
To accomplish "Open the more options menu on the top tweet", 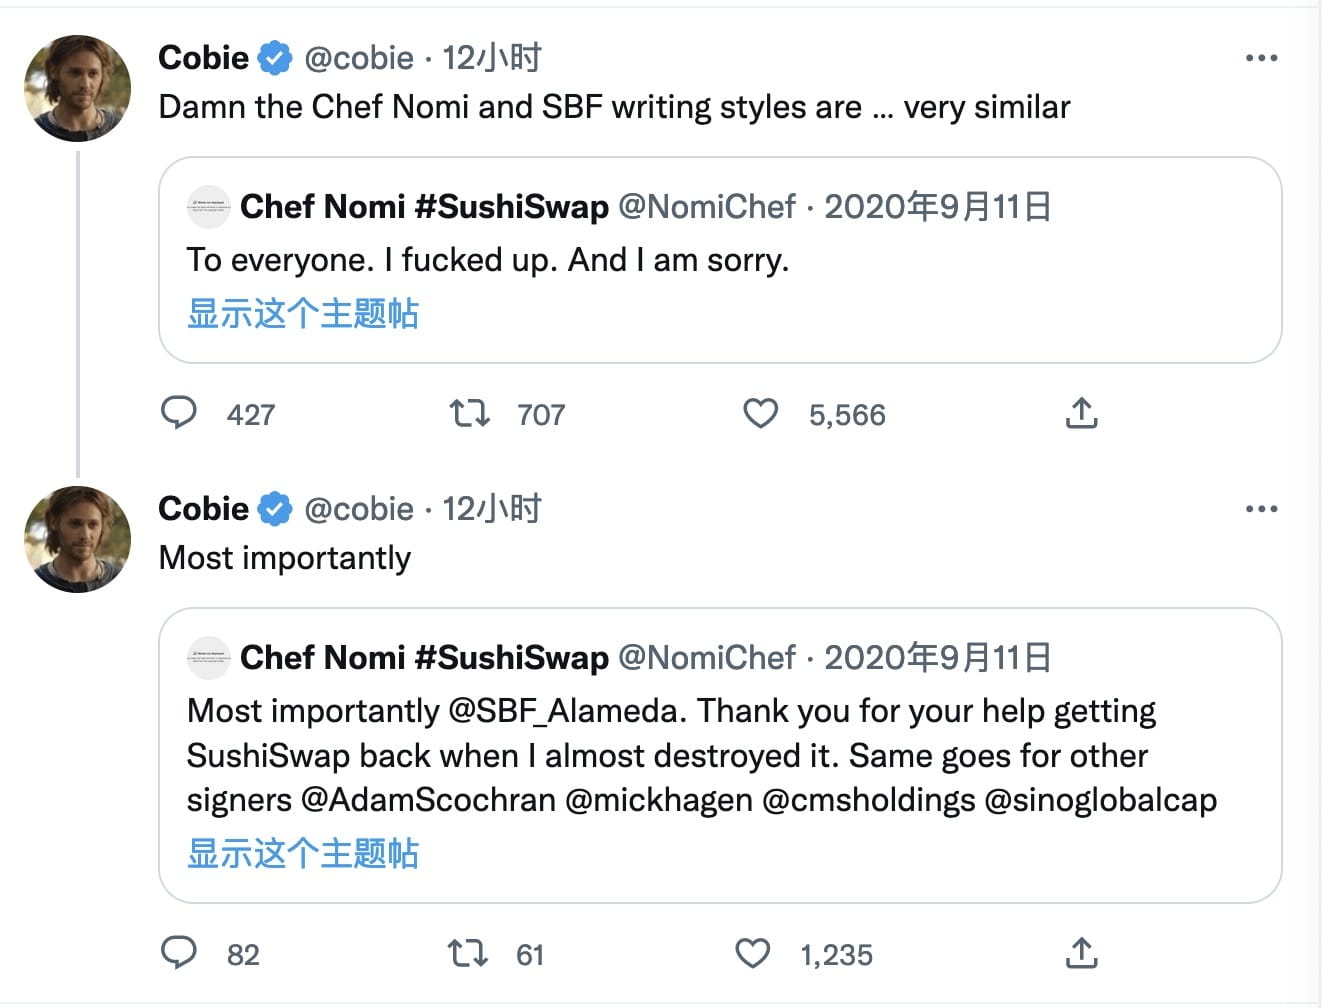I will [1261, 58].
